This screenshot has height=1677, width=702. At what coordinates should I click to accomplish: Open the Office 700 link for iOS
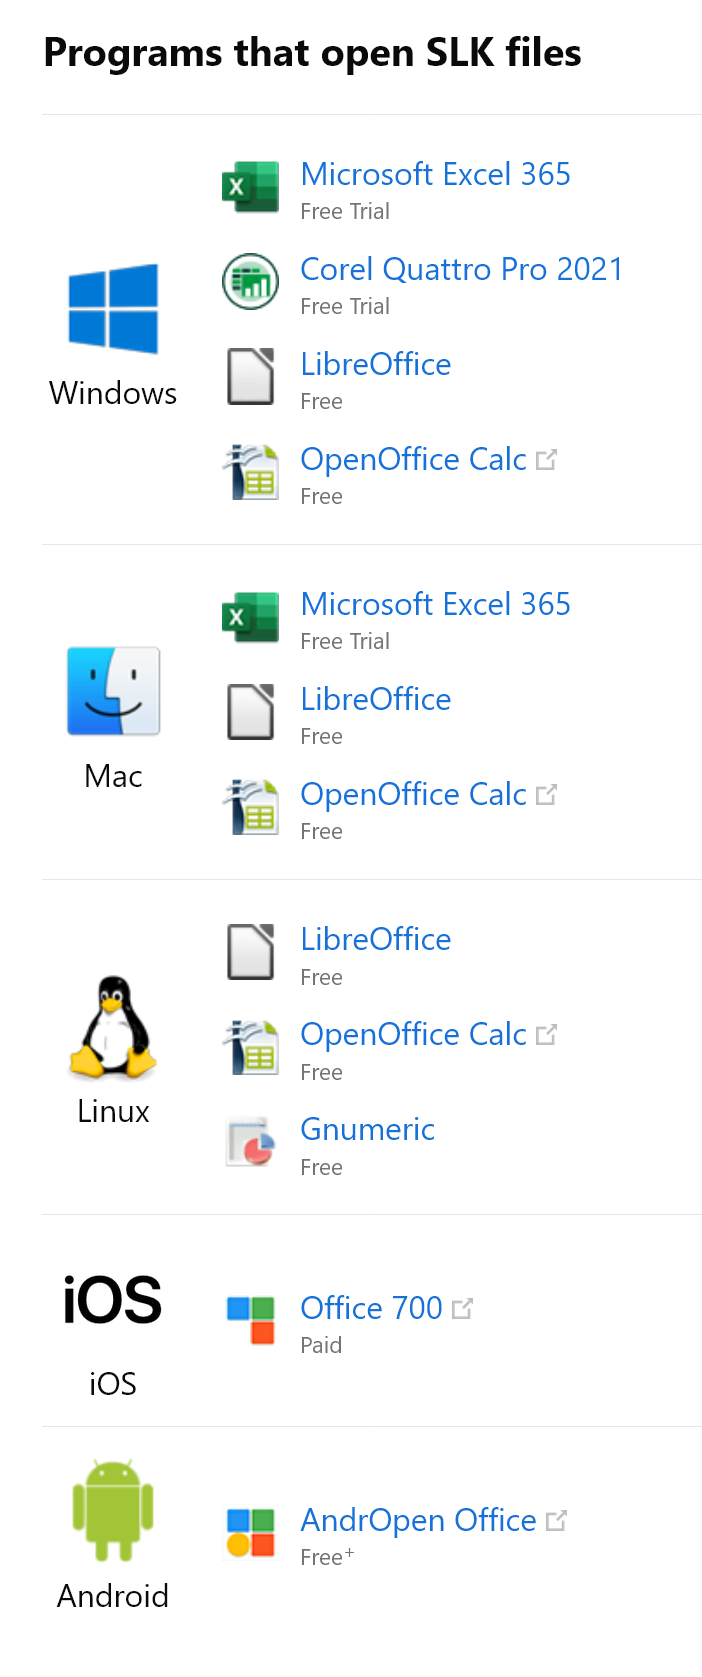pos(371,1308)
